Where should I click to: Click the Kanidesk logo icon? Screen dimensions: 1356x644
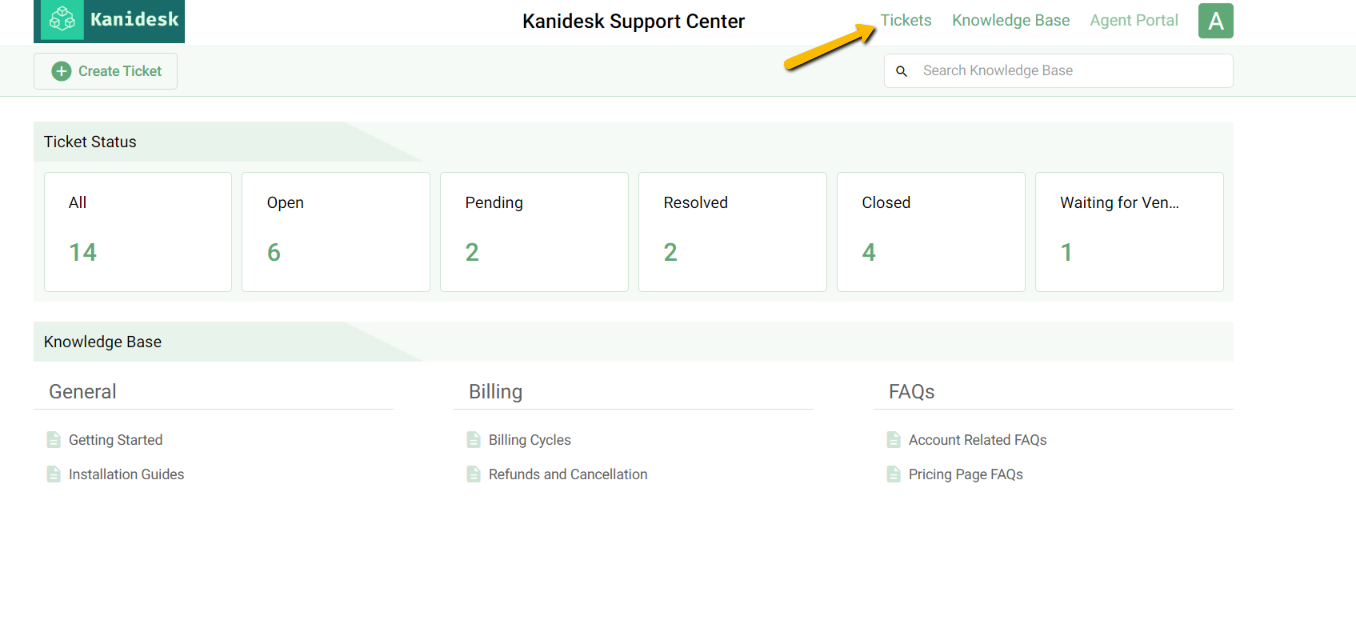60,20
